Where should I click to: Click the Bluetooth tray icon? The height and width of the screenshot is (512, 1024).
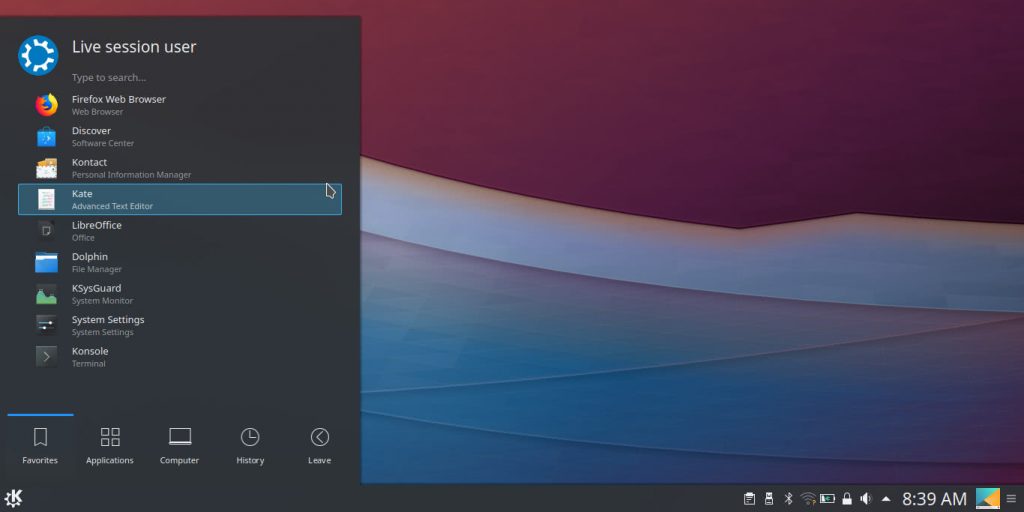click(788, 499)
